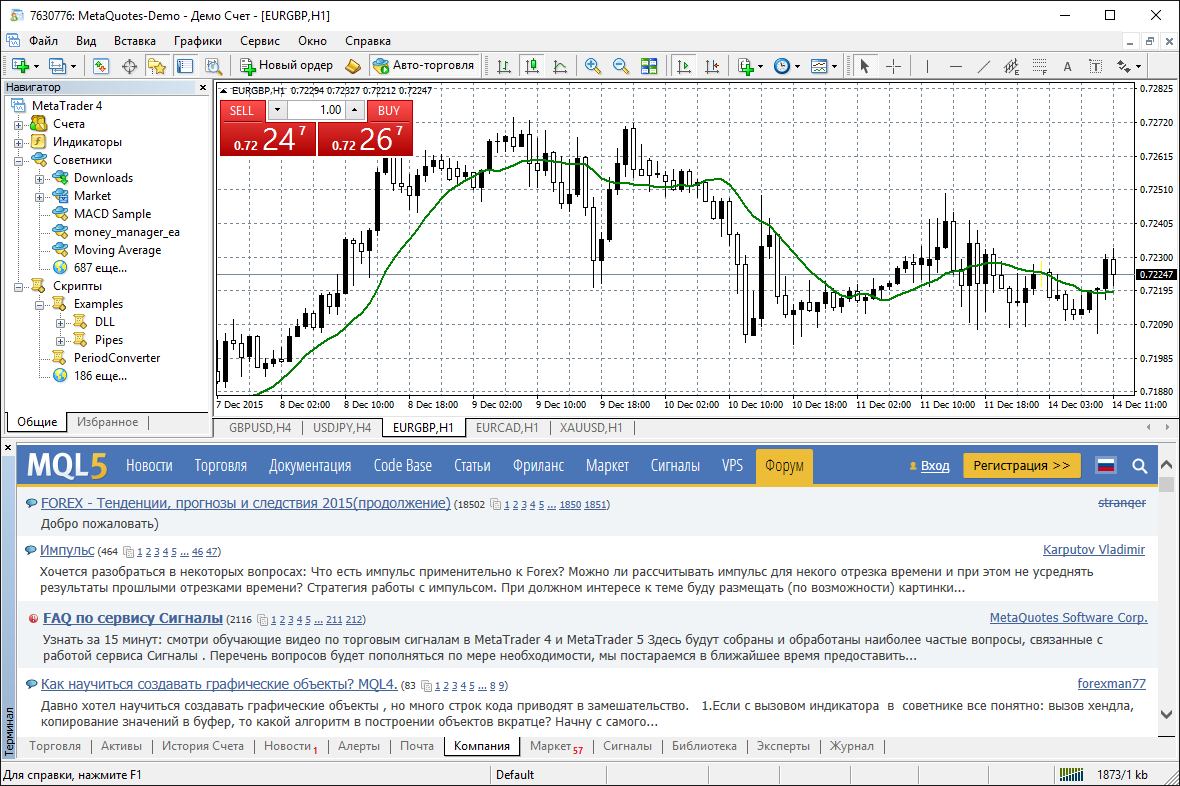
Task: Open the Сервис menu
Action: (x=260, y=41)
